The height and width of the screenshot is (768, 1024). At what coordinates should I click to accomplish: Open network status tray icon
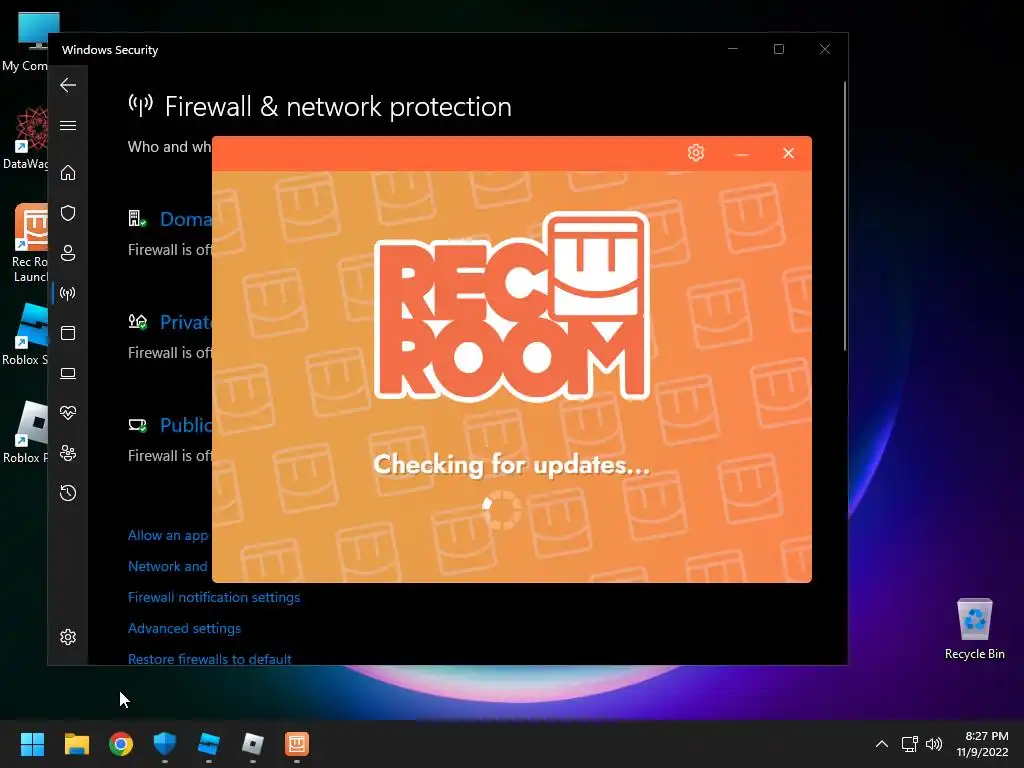[910, 744]
